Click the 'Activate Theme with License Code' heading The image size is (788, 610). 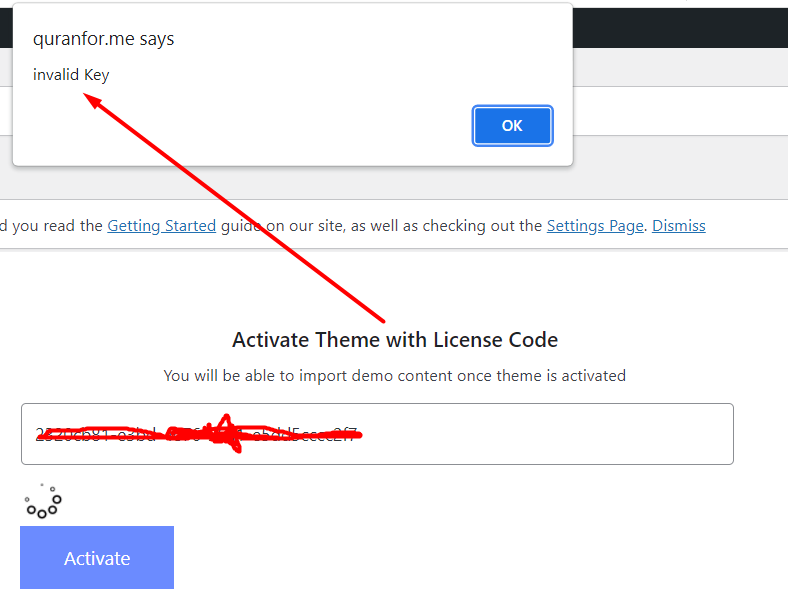coord(395,340)
